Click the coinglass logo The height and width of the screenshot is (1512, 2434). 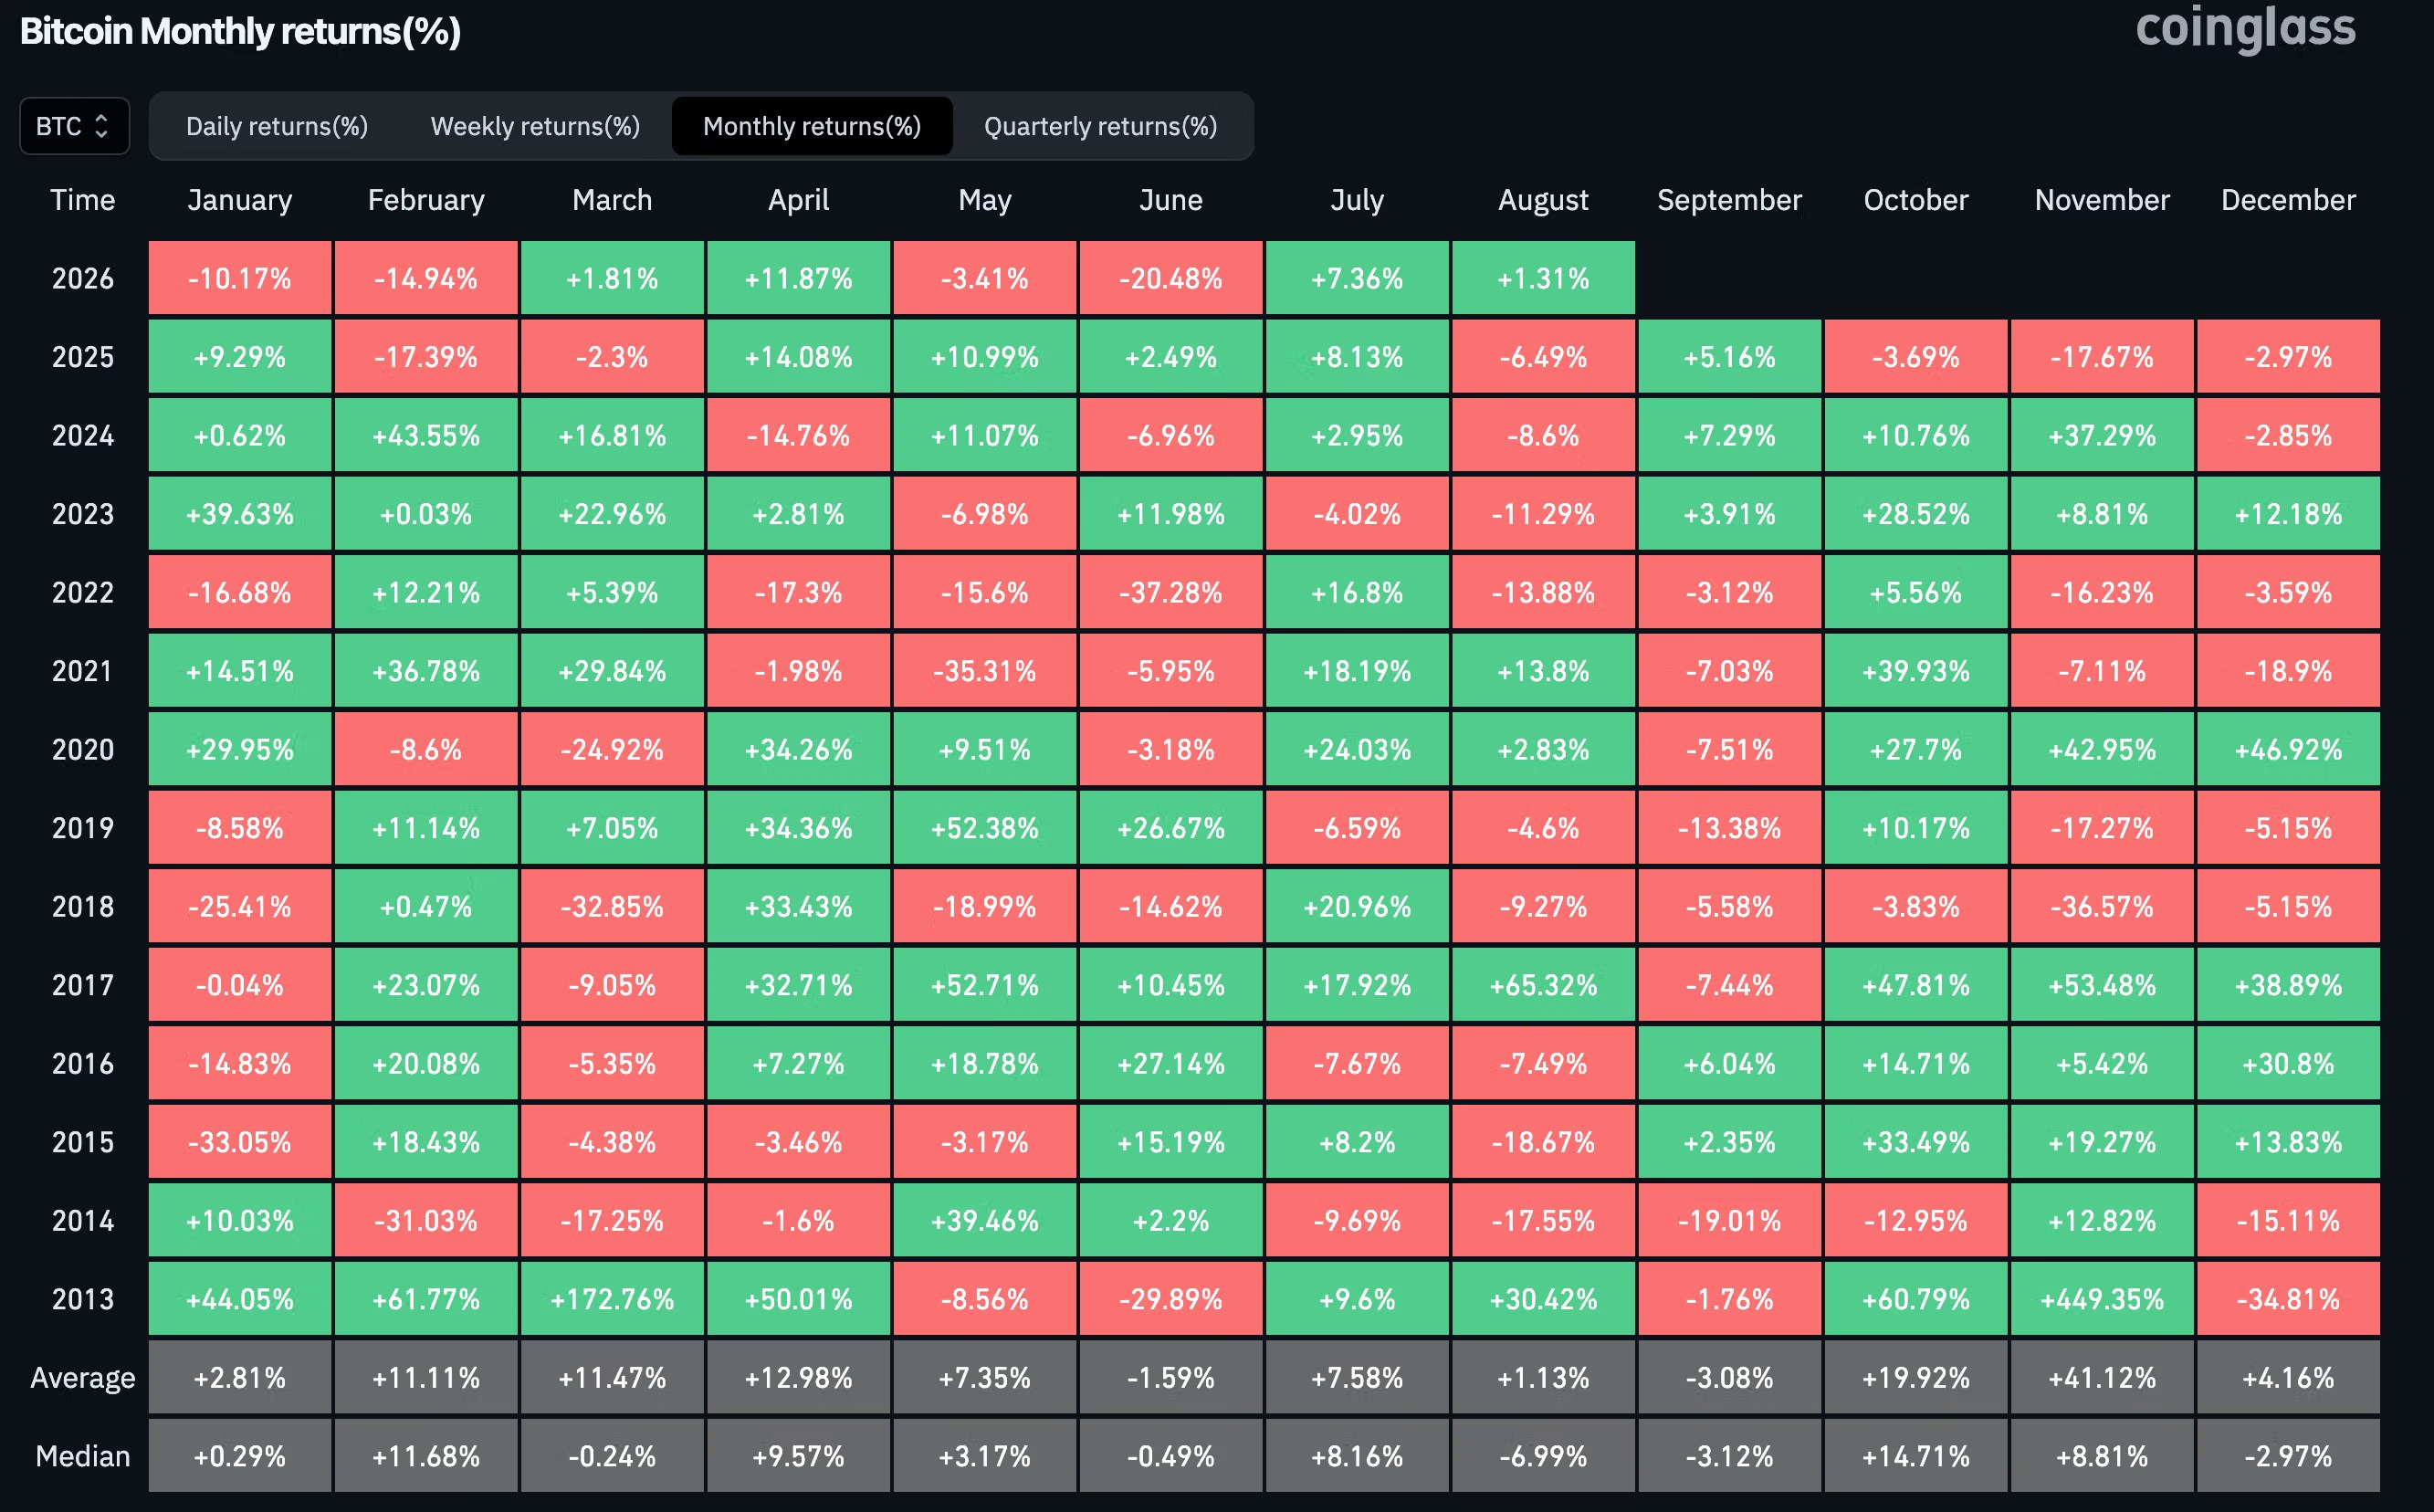coord(2245,28)
